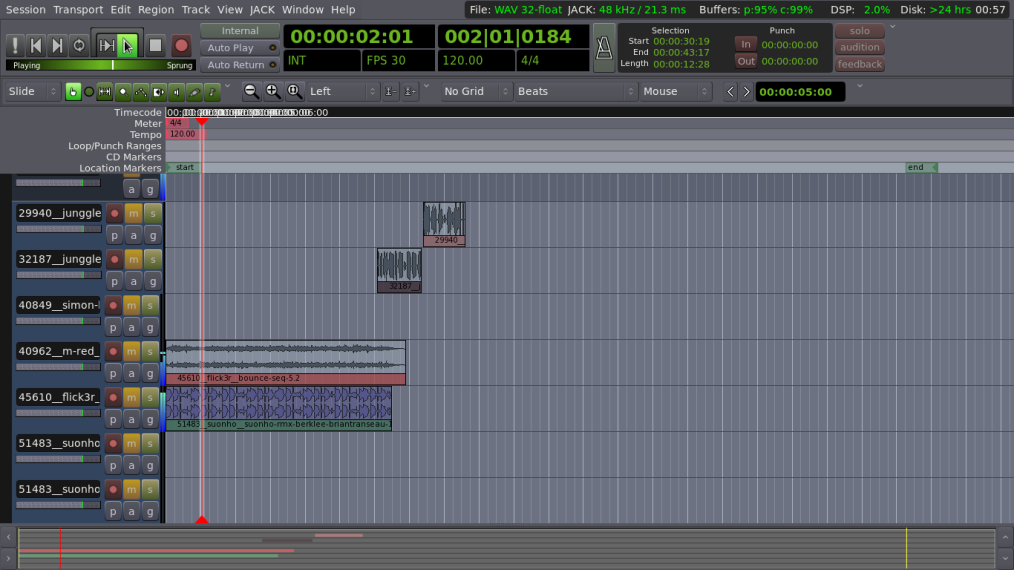Open the Region menu
Screen dimensions: 1014x570
tap(156, 10)
